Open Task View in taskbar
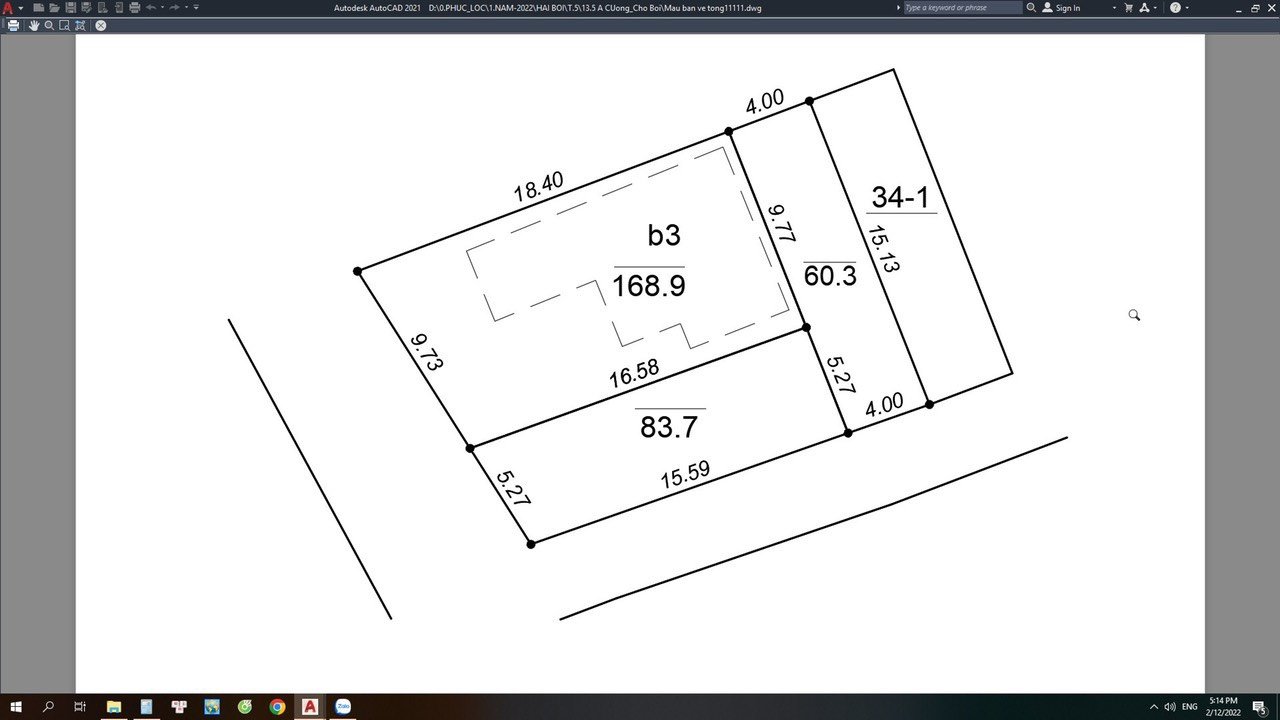The height and width of the screenshot is (720, 1280). 80,707
